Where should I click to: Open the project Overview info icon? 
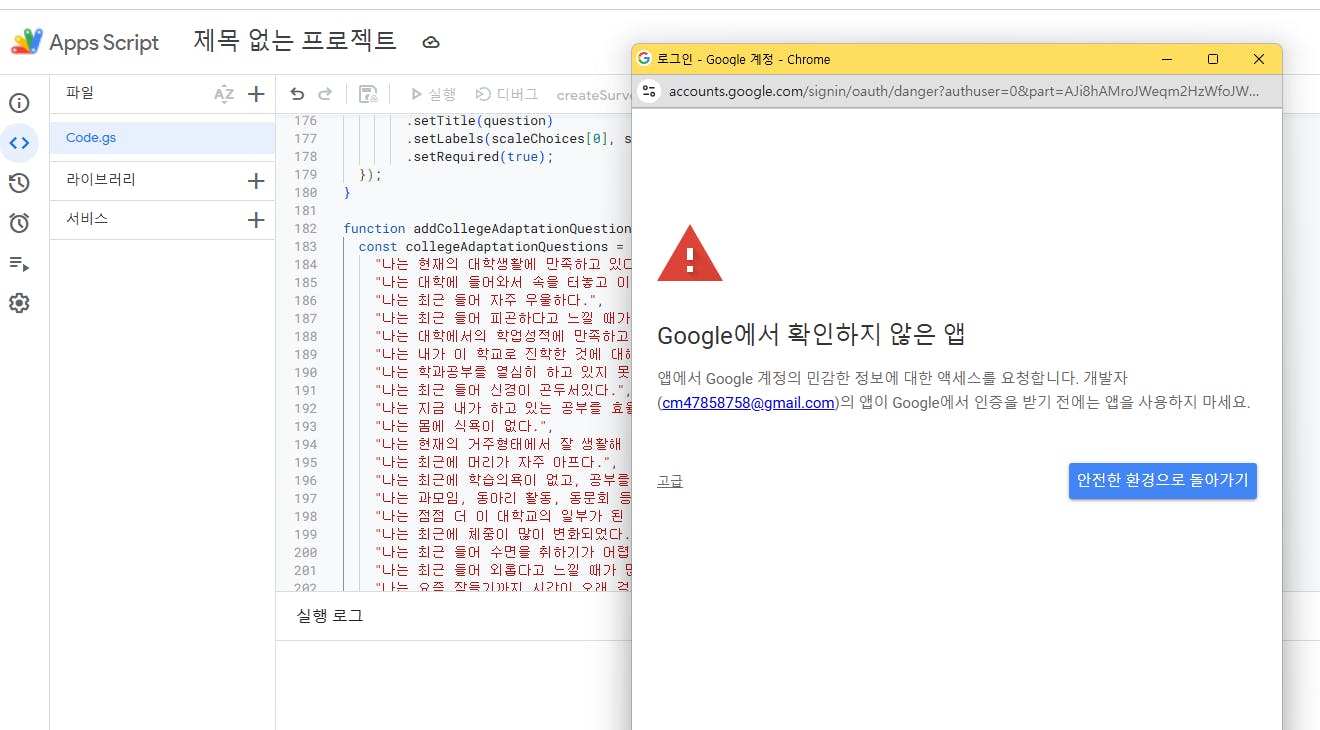tap(19, 103)
